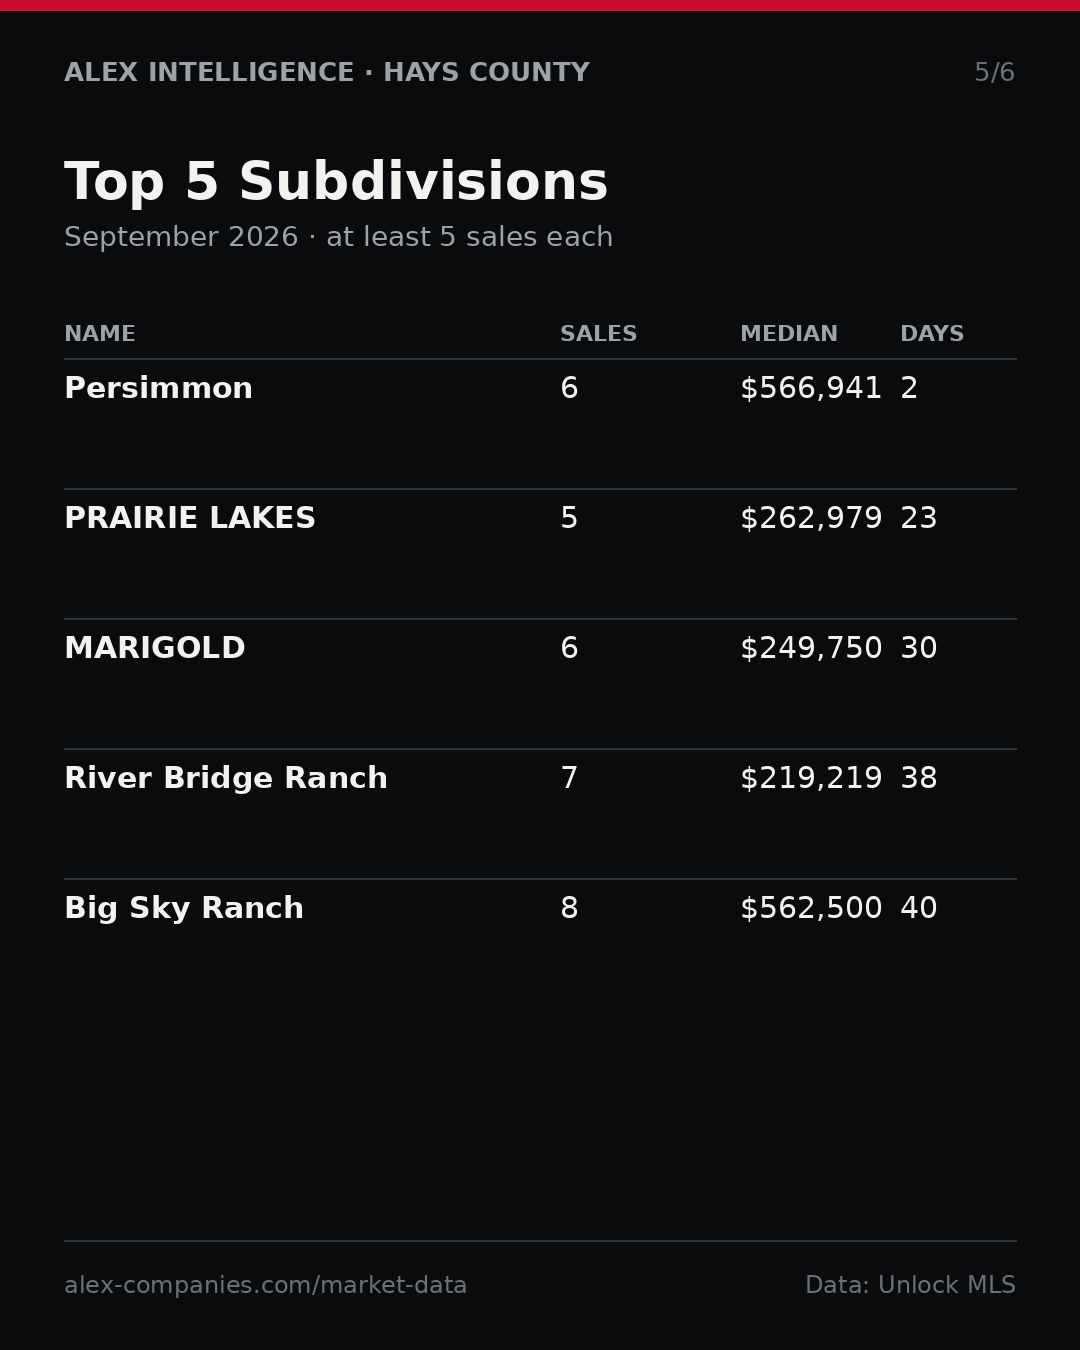Click the $249,750 median price
Screen dimensions: 1080x1350
[811, 649]
